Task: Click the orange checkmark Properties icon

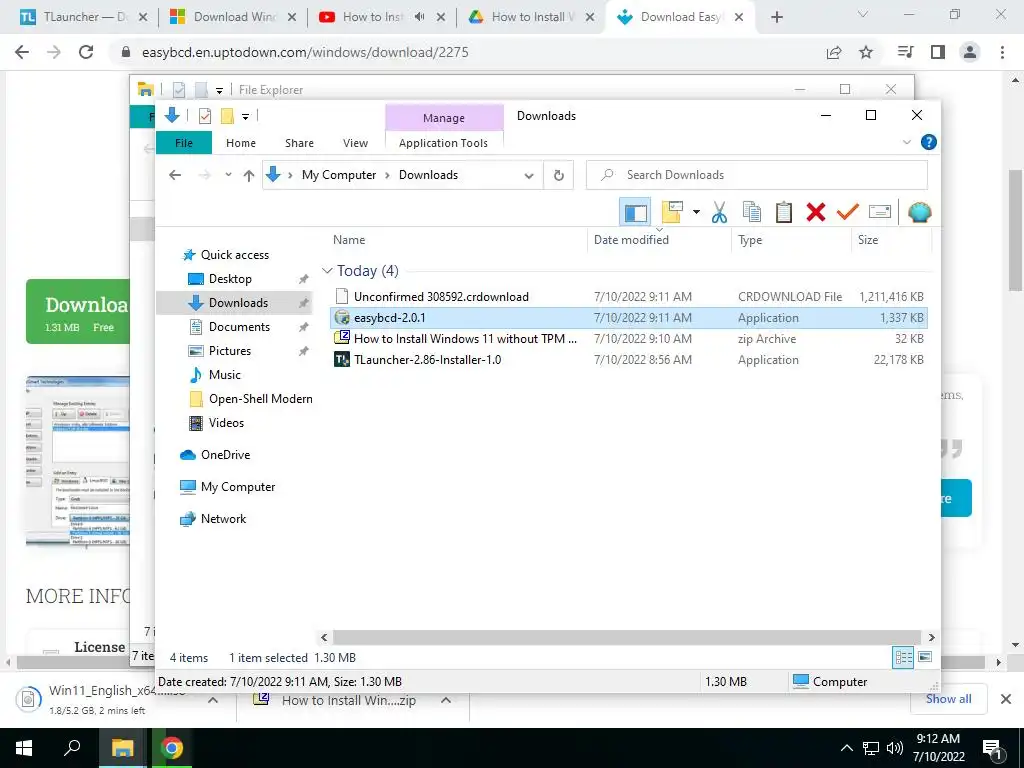Action: click(x=848, y=212)
